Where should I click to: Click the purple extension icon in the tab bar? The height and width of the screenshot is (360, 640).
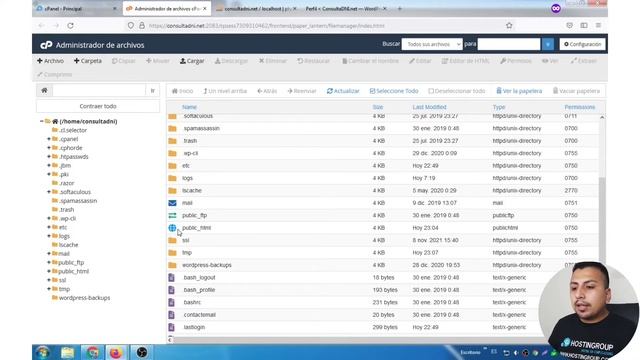point(556,9)
